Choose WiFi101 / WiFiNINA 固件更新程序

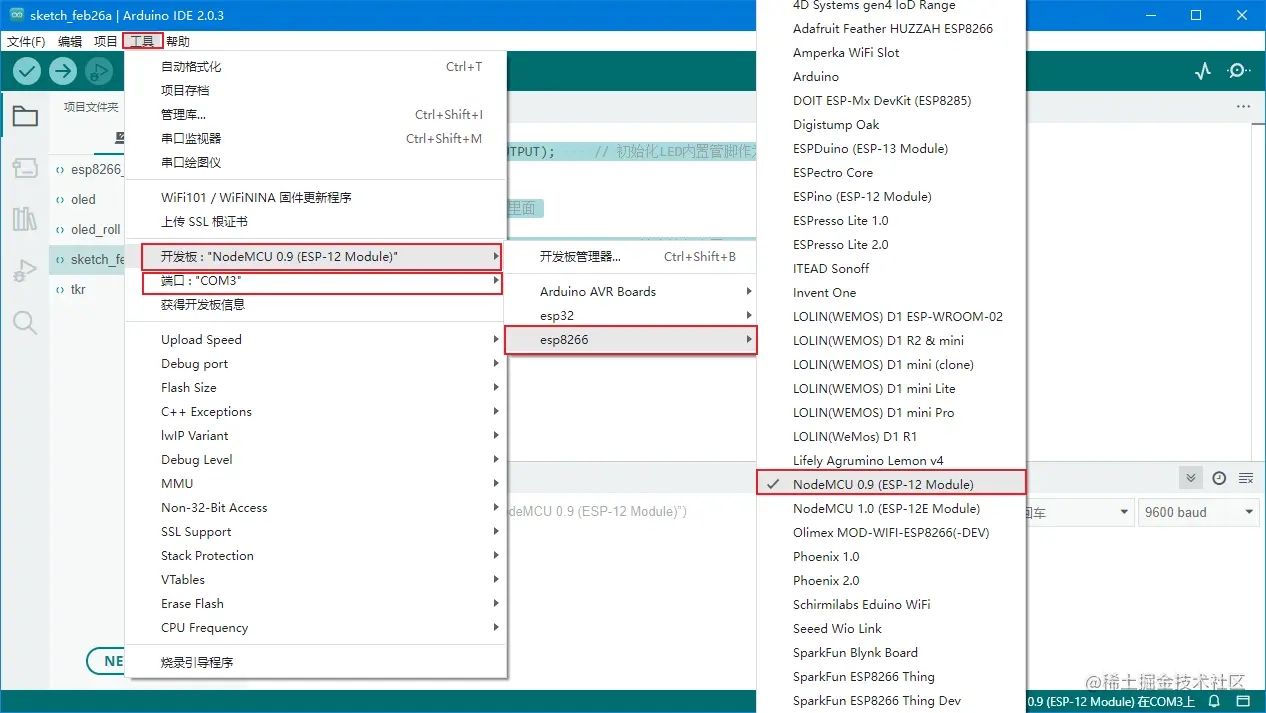point(316,198)
